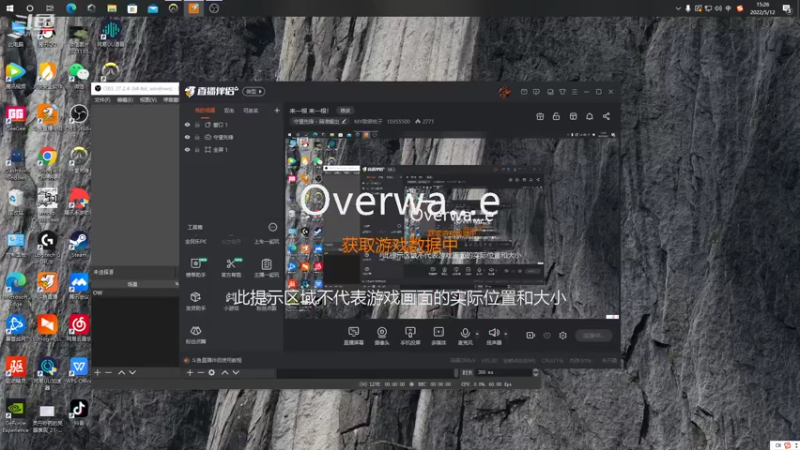Open the hamburger menu in Douyu title bar

tap(574, 92)
